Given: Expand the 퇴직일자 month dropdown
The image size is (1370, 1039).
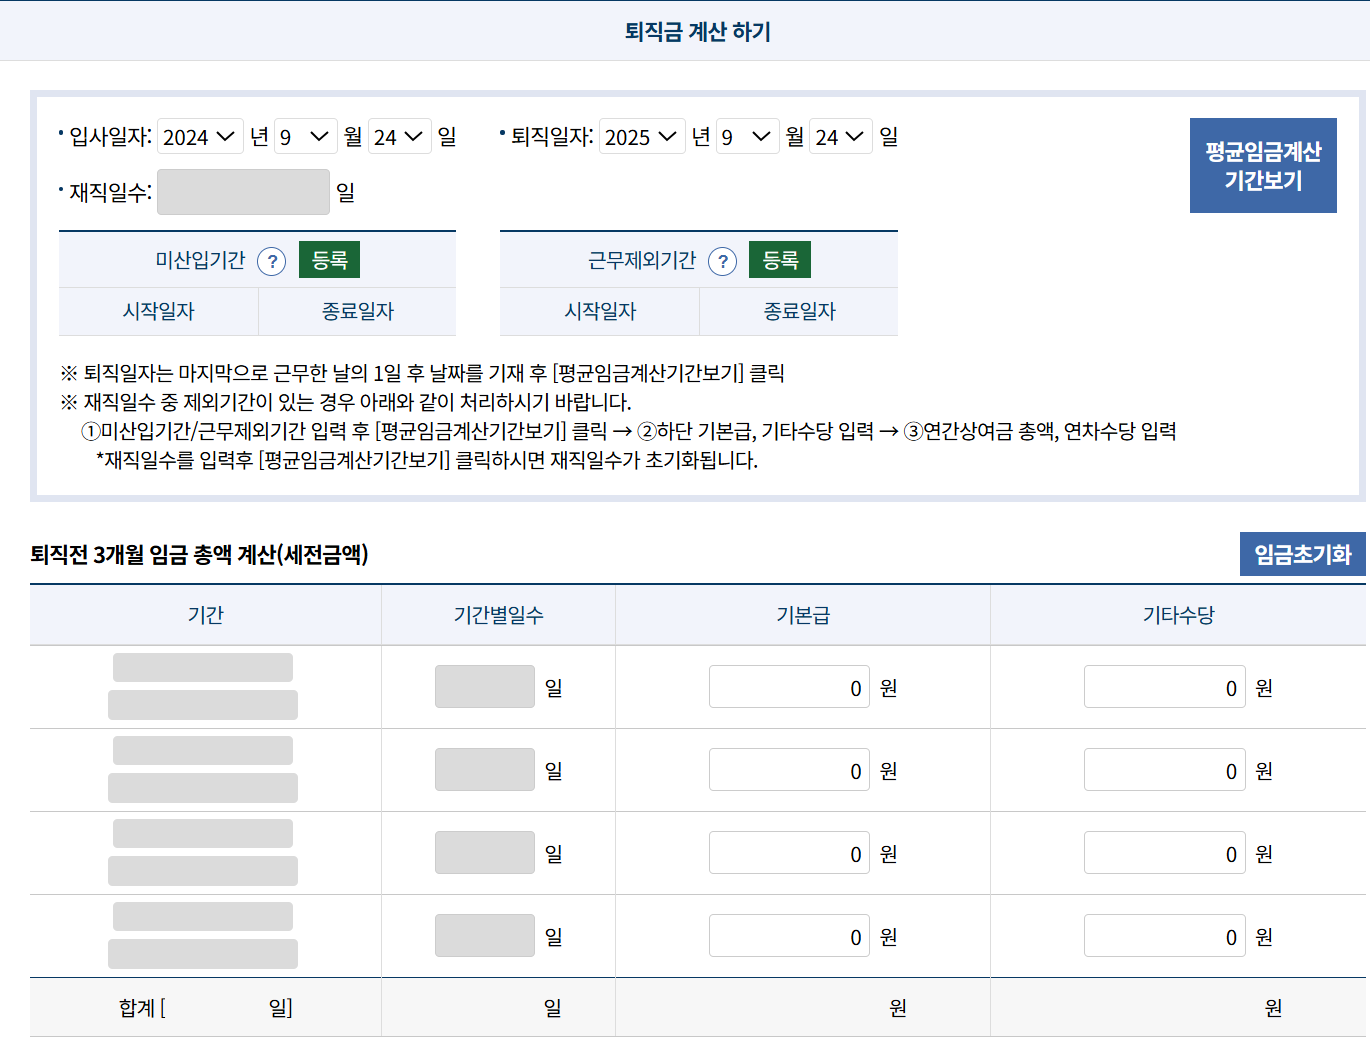Looking at the screenshot, I should [x=747, y=137].
